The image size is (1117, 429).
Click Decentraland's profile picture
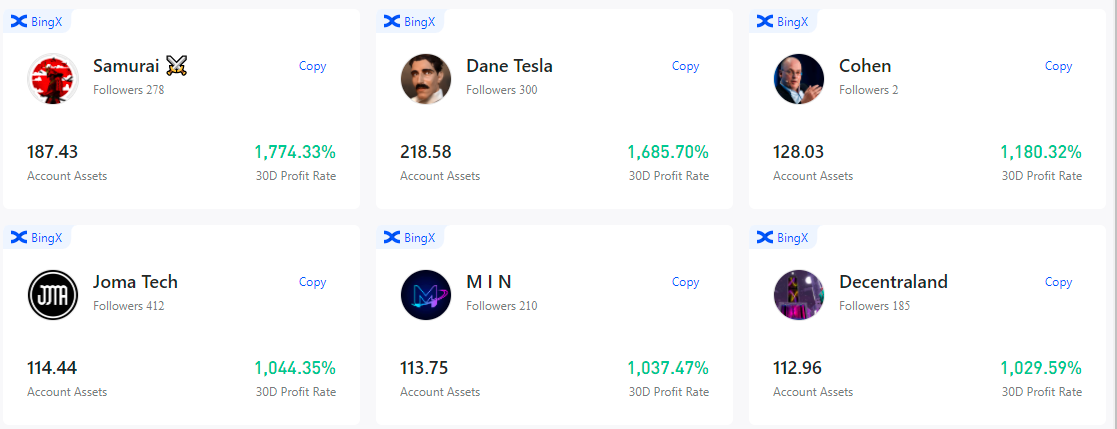(799, 295)
